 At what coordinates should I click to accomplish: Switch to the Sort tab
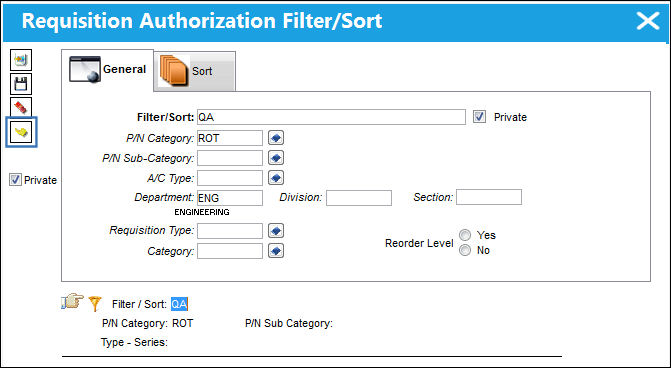195,71
